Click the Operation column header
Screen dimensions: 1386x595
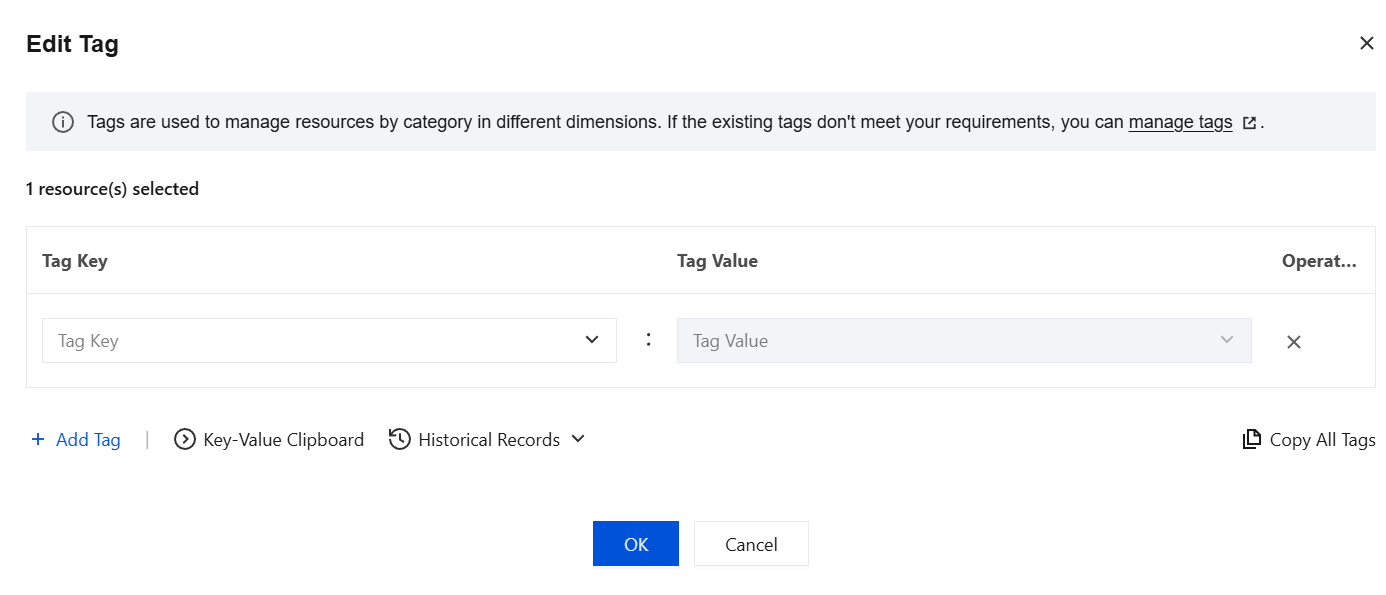tap(1319, 261)
